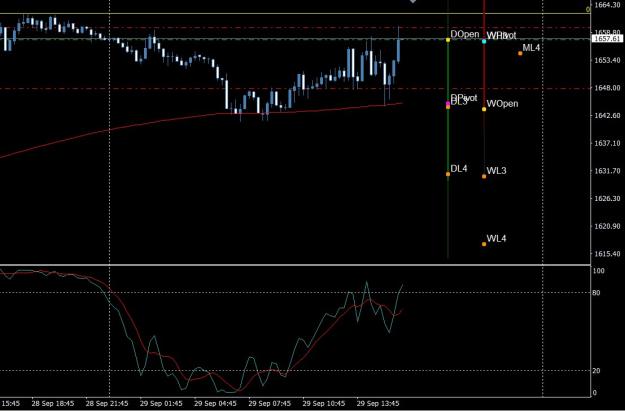Viewport: 625px width, 411px height.
Task: Click the WOpen label on chart
Action: tap(502, 104)
